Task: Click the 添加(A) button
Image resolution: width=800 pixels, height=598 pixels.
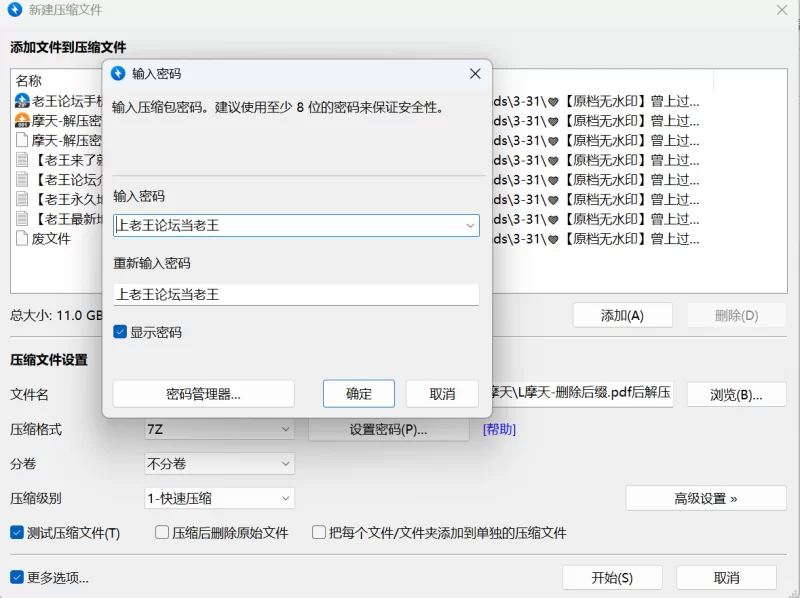Action: coord(622,315)
